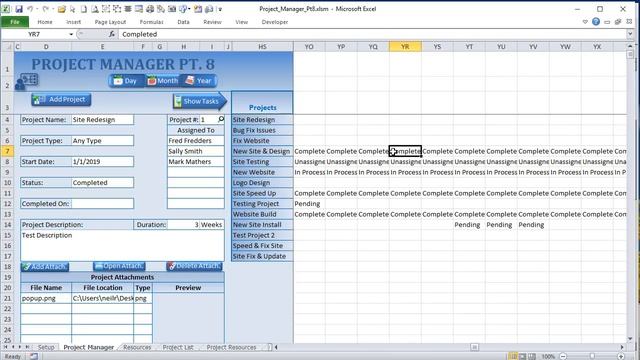
Task: Click the Start Date field 1/1/2019
Action: pos(102,162)
